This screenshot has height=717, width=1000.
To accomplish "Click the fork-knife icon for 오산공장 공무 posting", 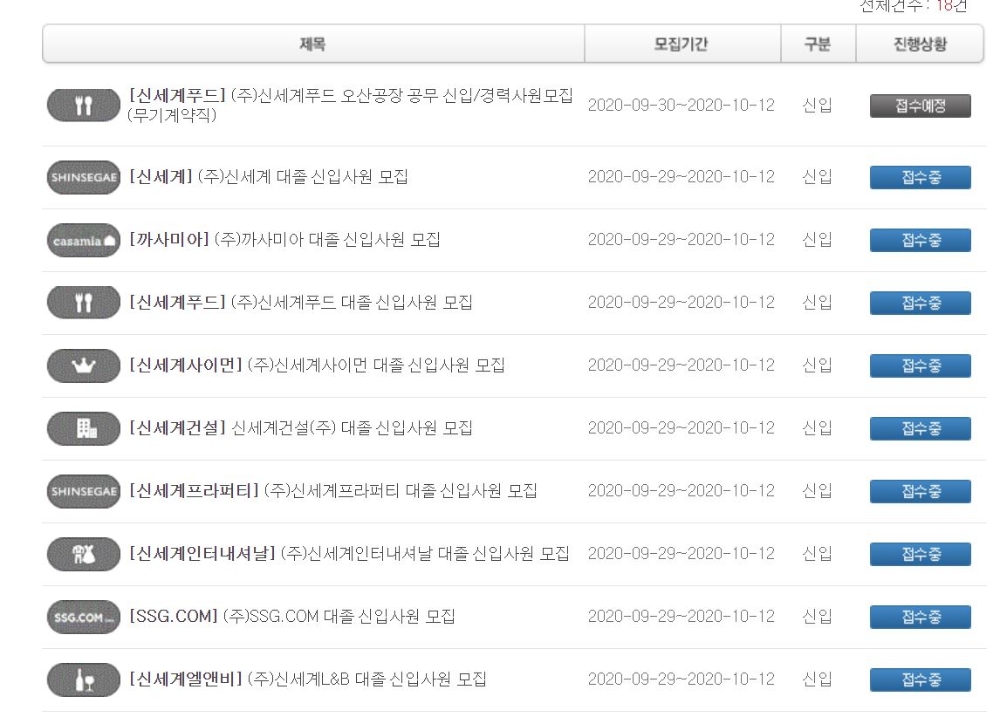I will [84, 105].
